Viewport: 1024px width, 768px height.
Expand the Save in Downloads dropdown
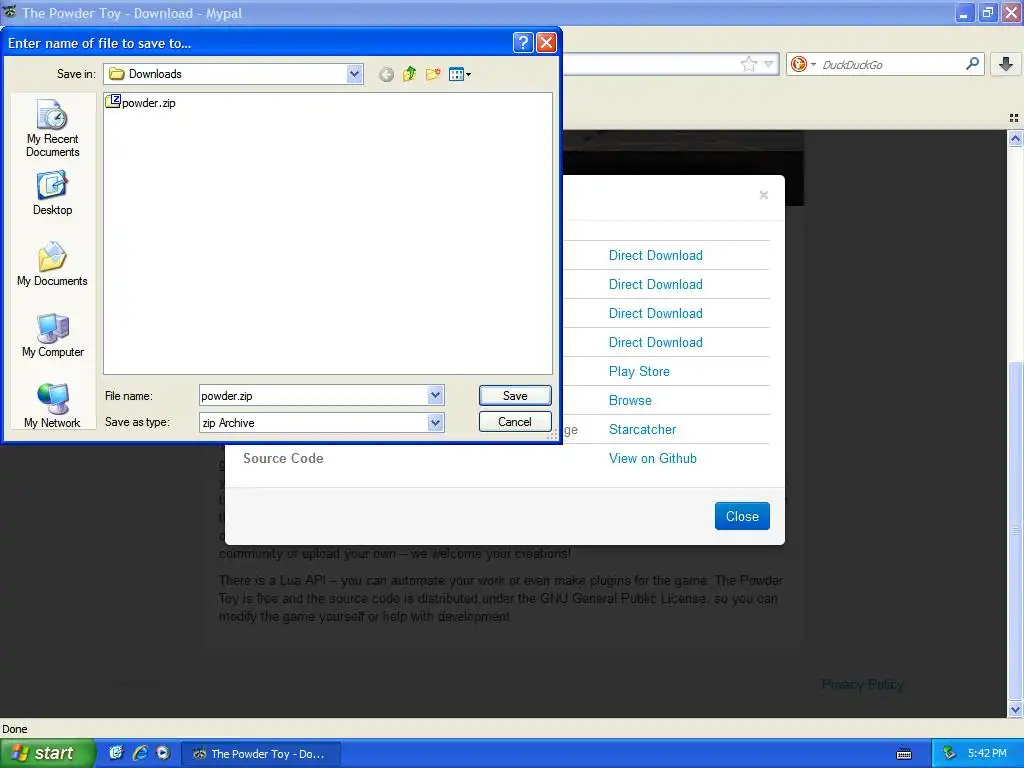354,74
